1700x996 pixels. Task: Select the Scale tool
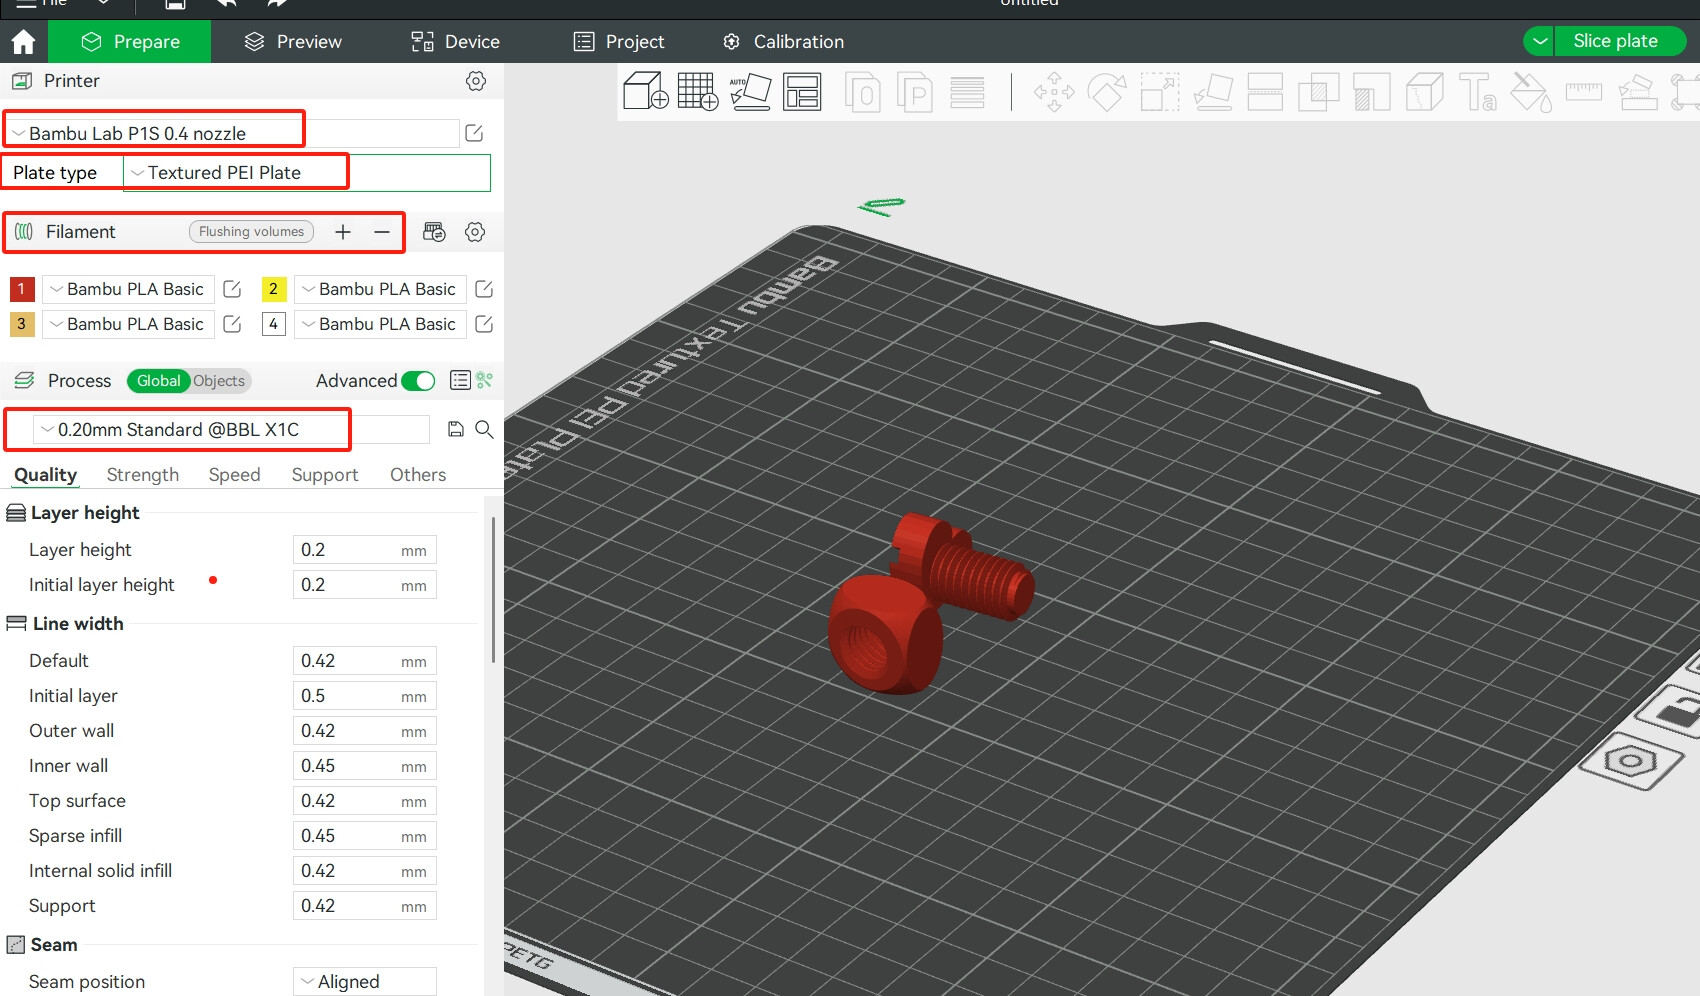[1159, 92]
